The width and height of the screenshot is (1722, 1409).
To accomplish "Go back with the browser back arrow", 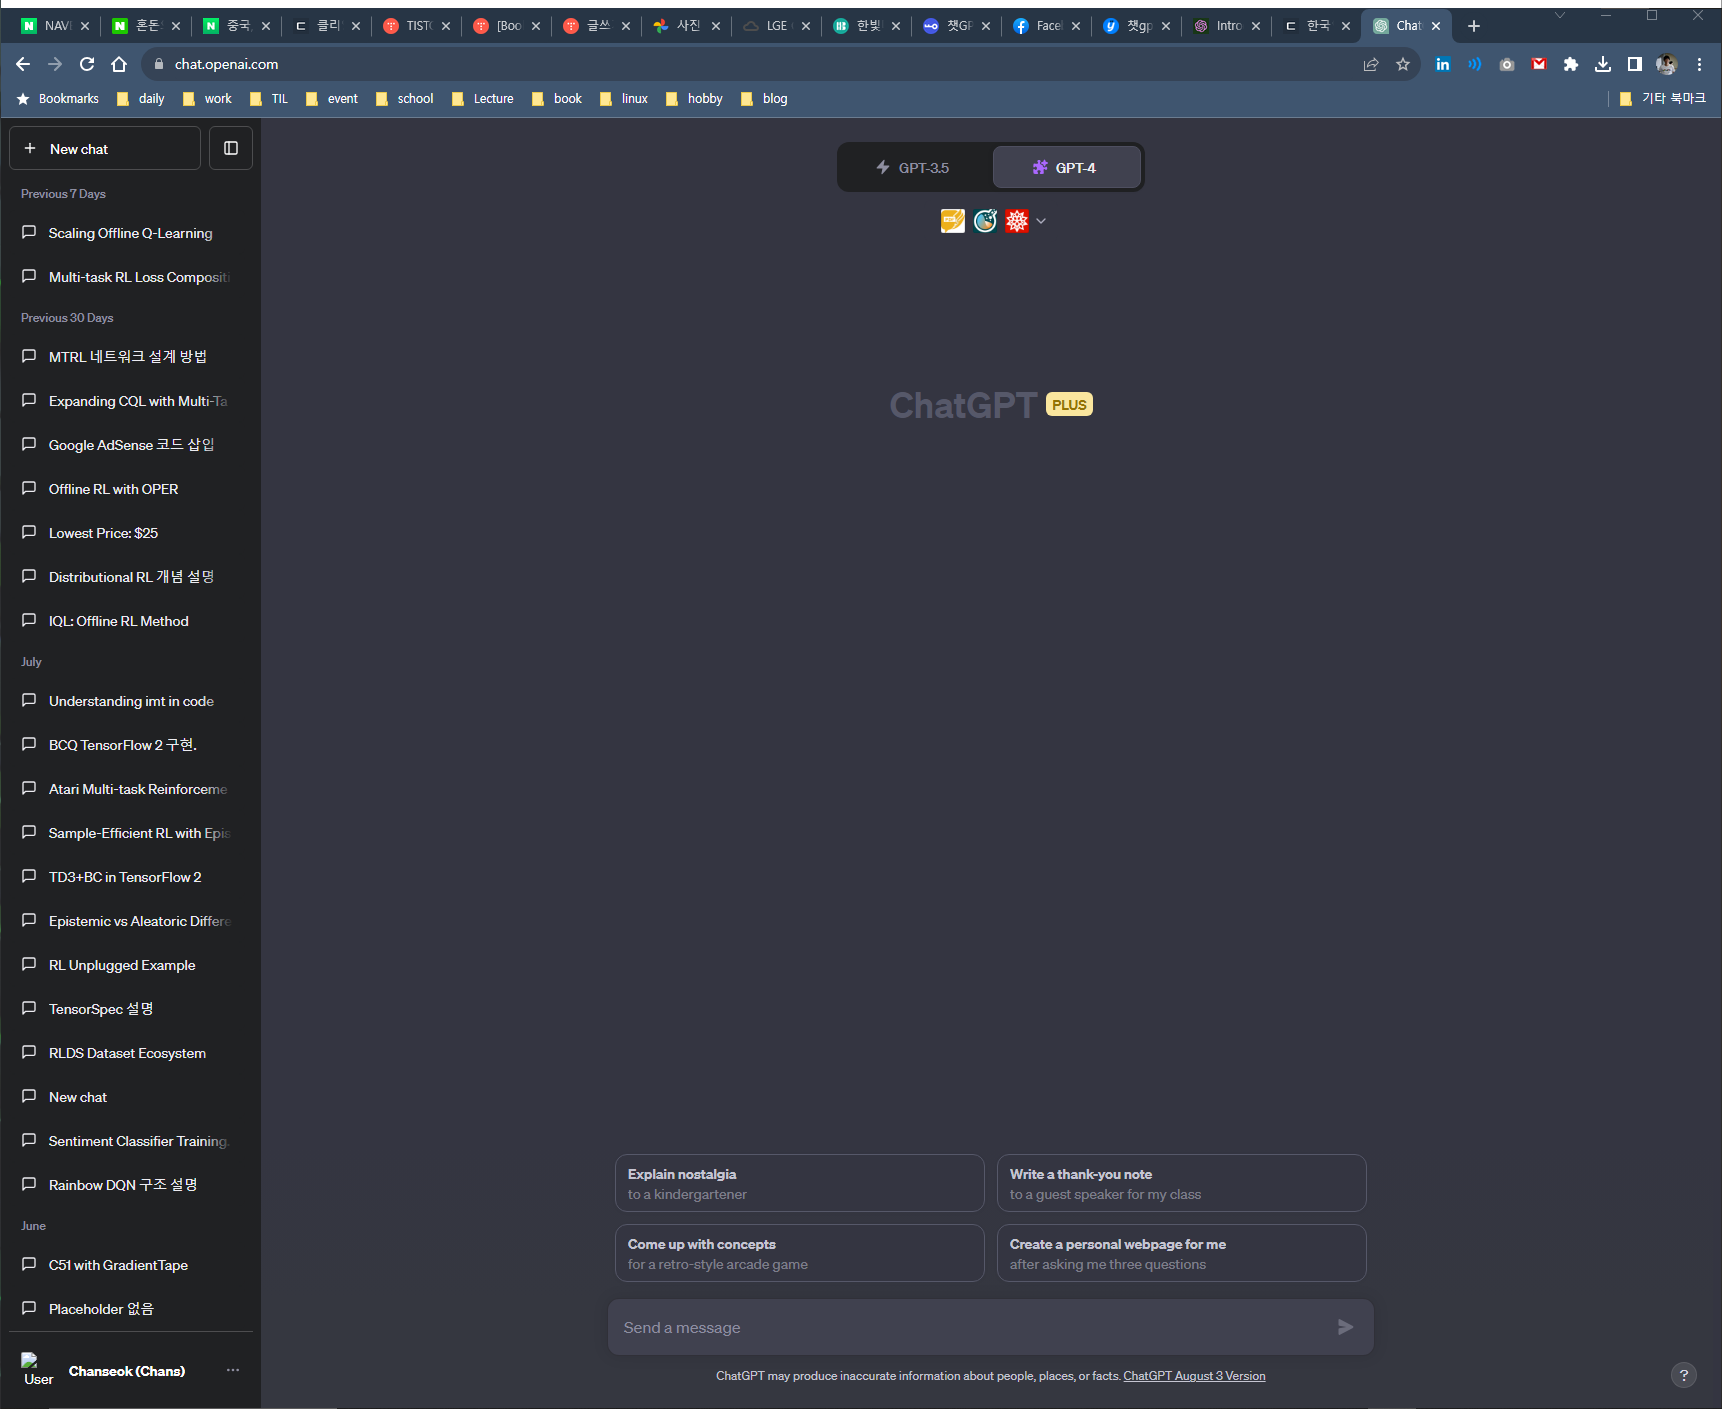I will (23, 64).
